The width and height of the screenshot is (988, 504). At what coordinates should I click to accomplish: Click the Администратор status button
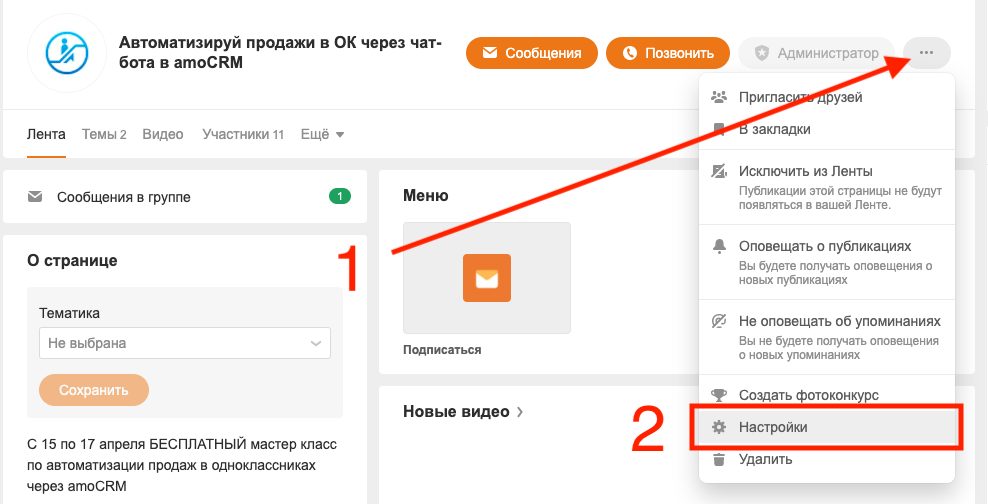point(817,53)
